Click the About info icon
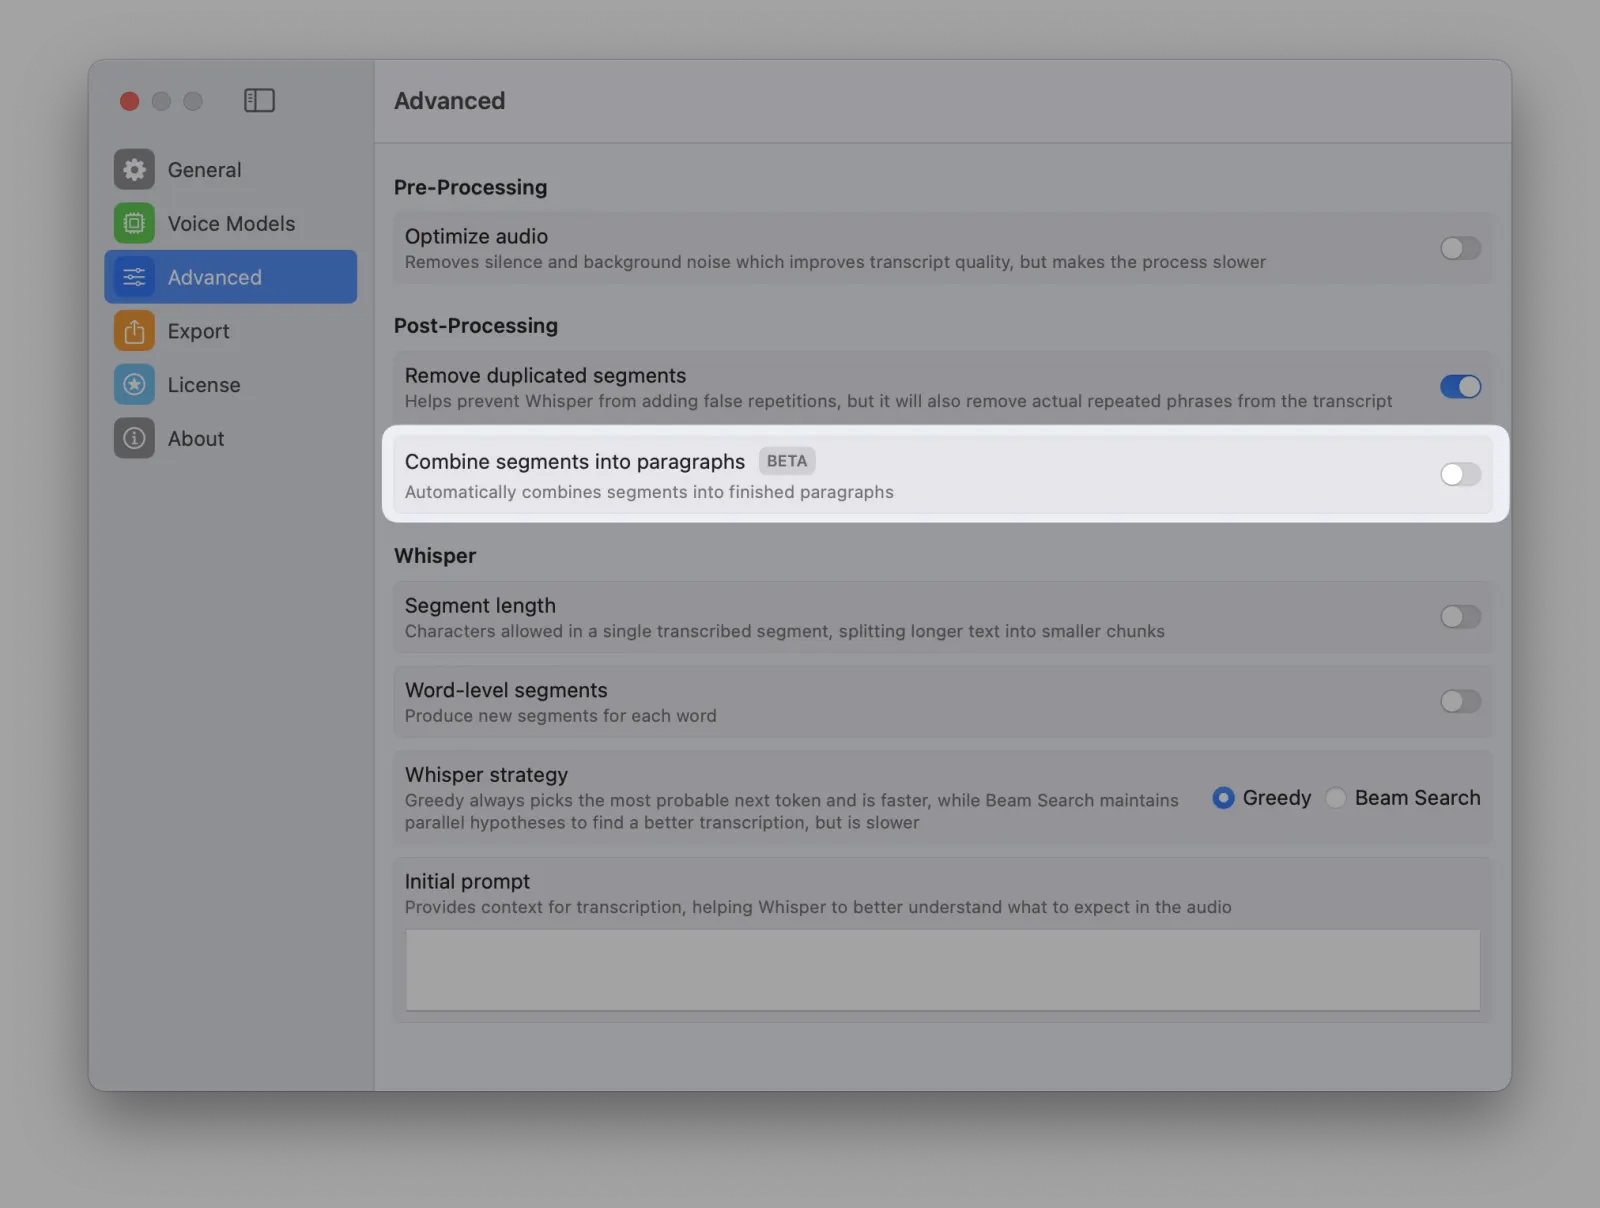 pyautogui.click(x=134, y=438)
